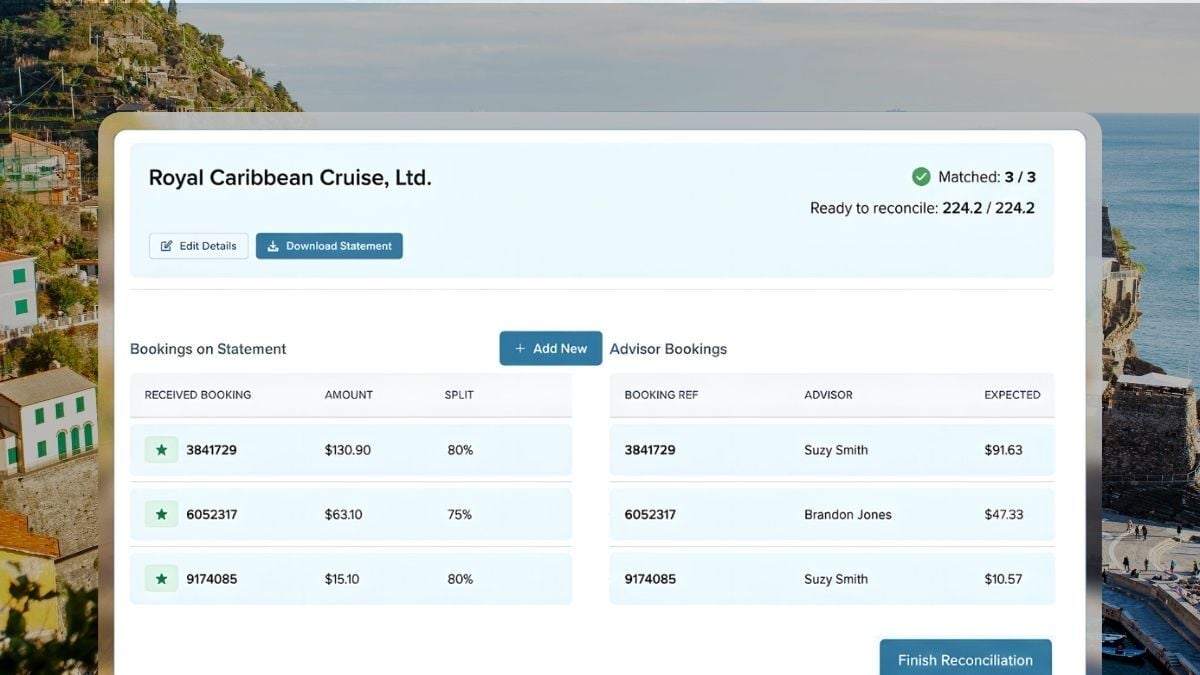Click the green matched checkmark icon
The width and height of the screenshot is (1200, 675).
(x=921, y=177)
